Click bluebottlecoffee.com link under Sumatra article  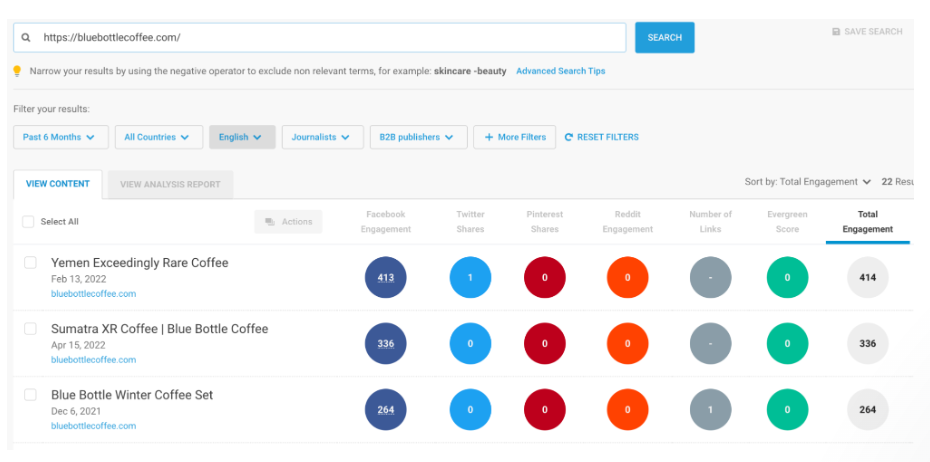[94, 360]
